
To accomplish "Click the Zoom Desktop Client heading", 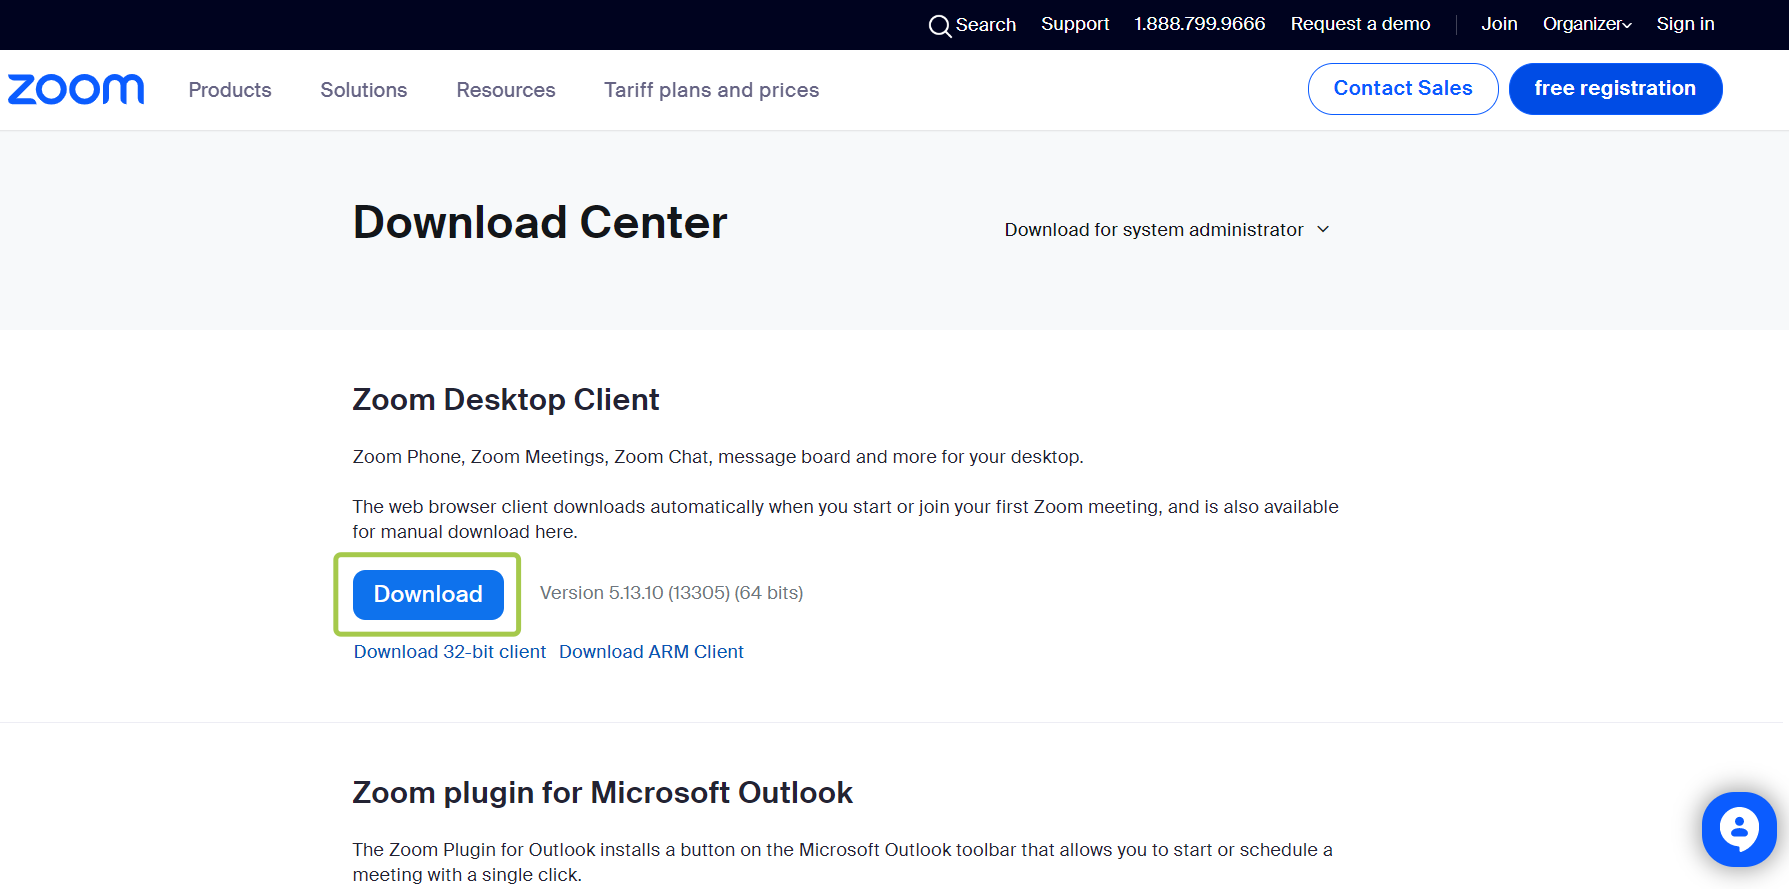I will coord(506,400).
